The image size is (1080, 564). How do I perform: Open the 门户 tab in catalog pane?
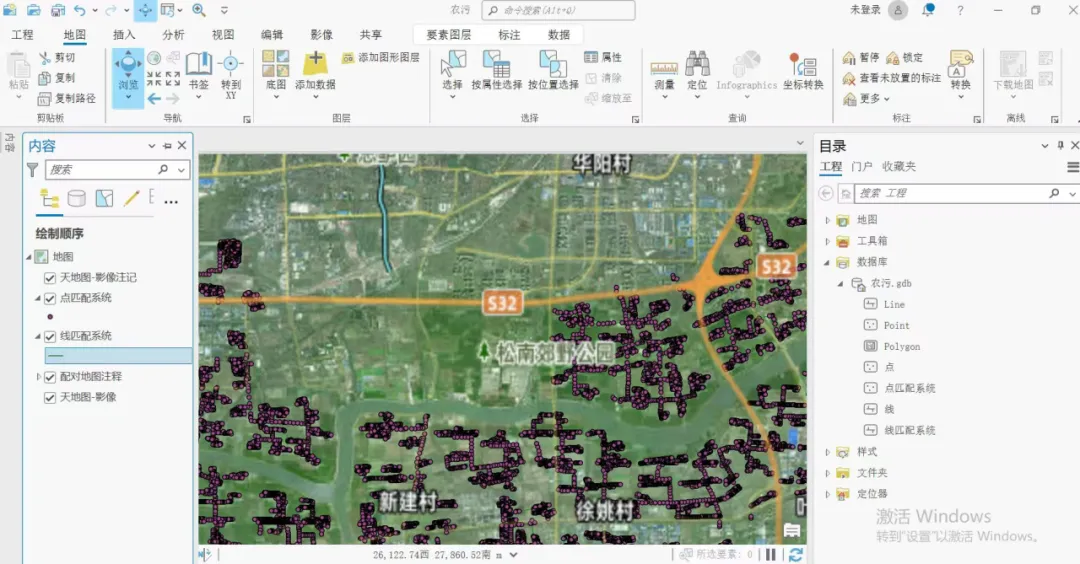pos(861,167)
